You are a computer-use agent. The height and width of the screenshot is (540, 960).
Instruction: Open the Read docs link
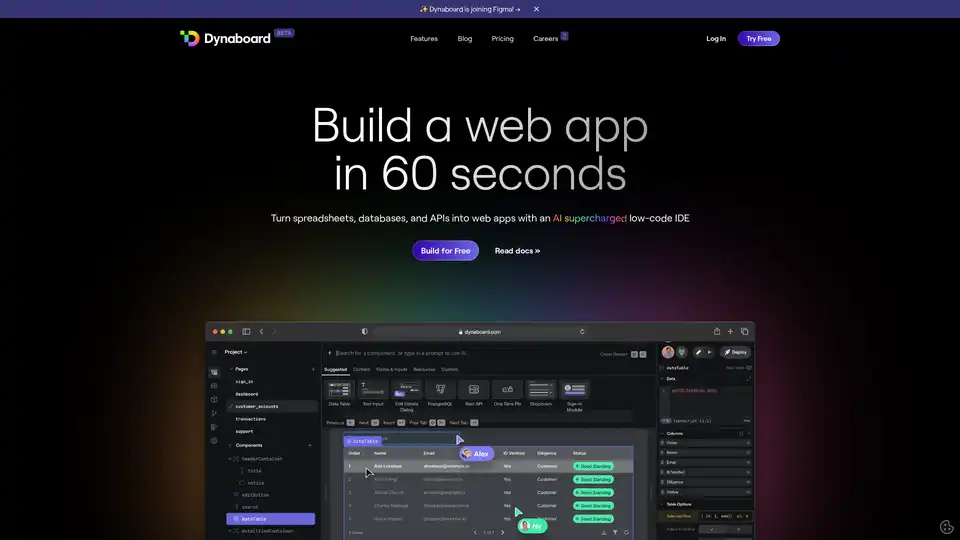coord(517,251)
